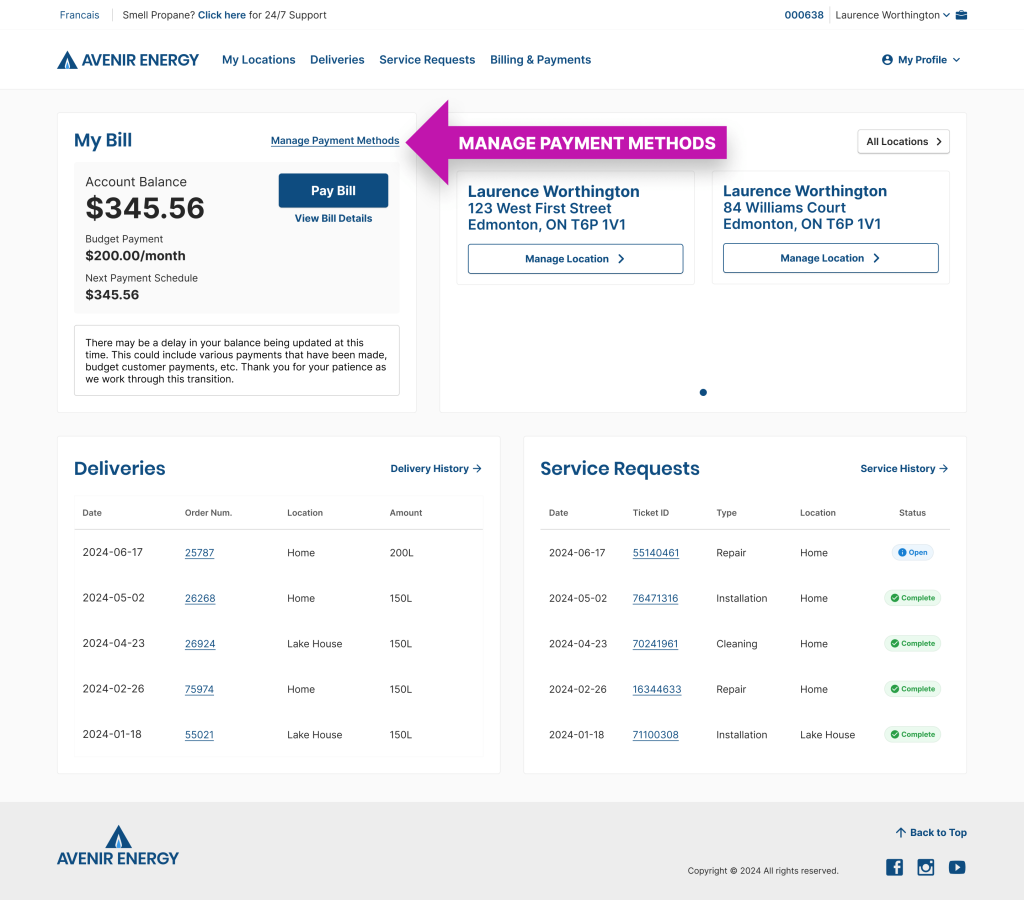Expand the All Locations selector
Viewport: 1024px width, 900px height.
(x=903, y=141)
